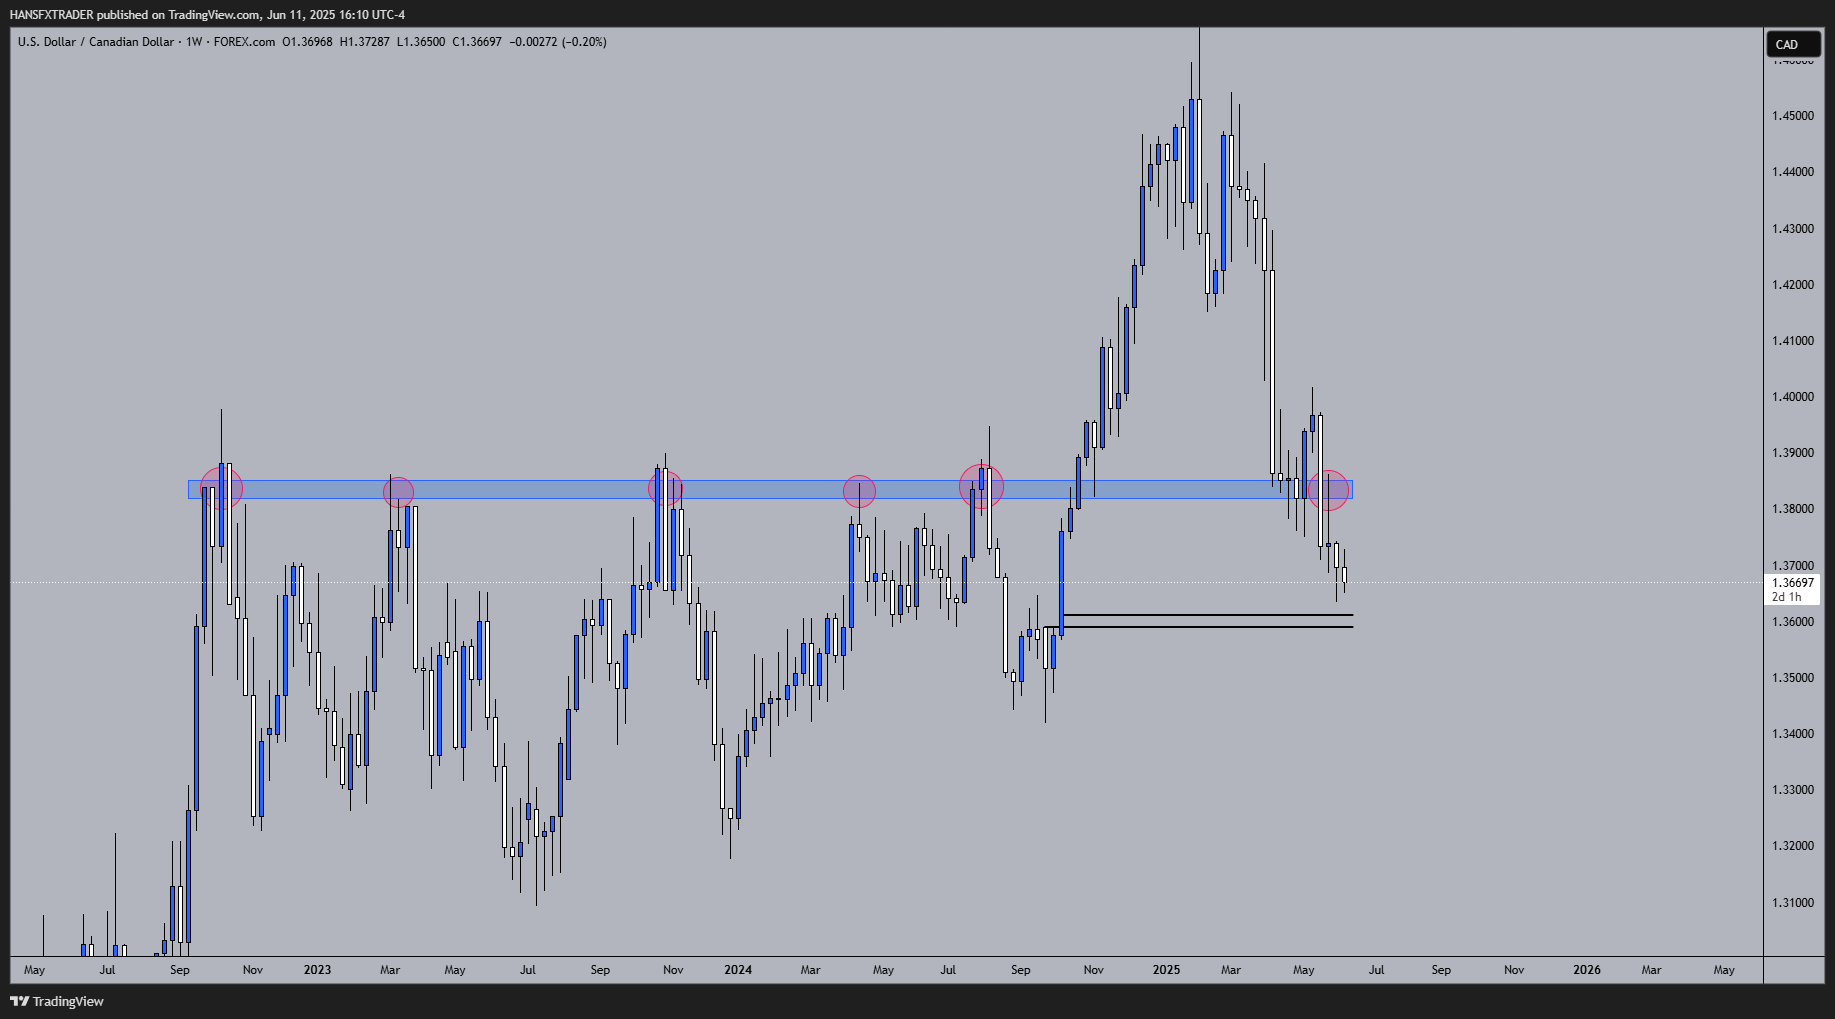Screen dimensions: 1835x1019
Task: Click the 1W timeframe label in the legend
Action: tap(194, 42)
